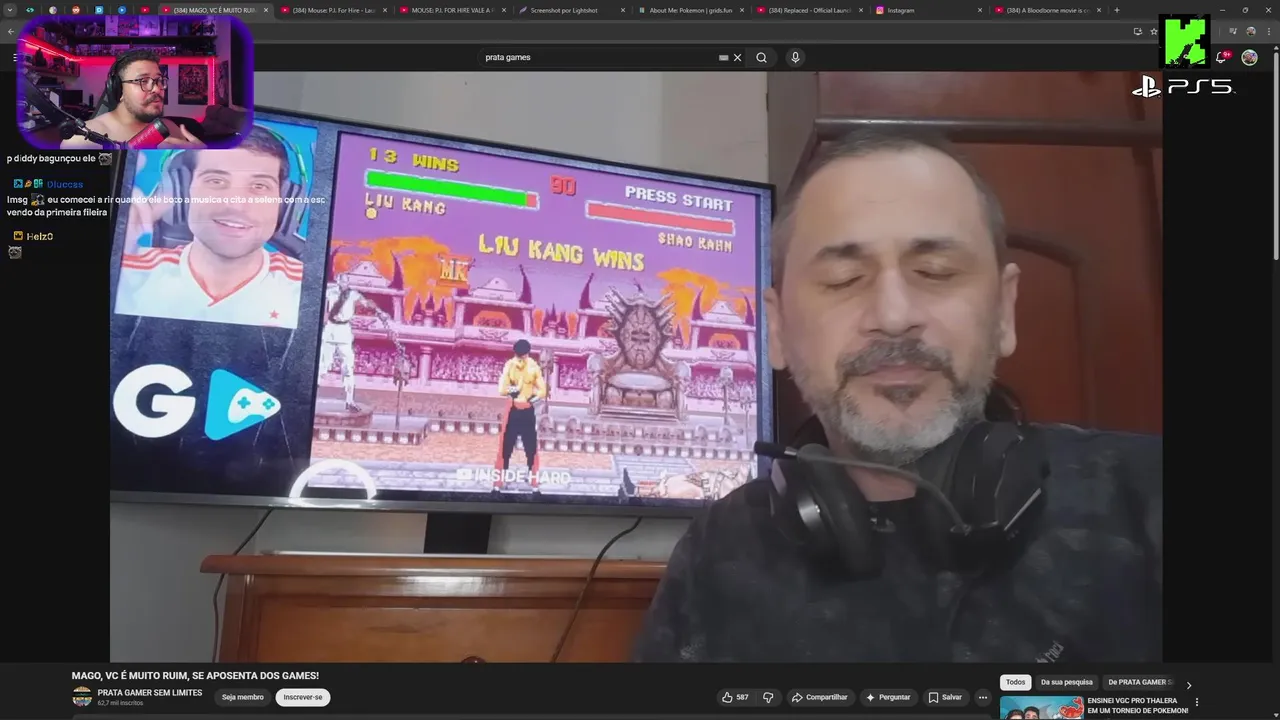Dislike the video
The image size is (1280, 720).
click(x=768, y=697)
